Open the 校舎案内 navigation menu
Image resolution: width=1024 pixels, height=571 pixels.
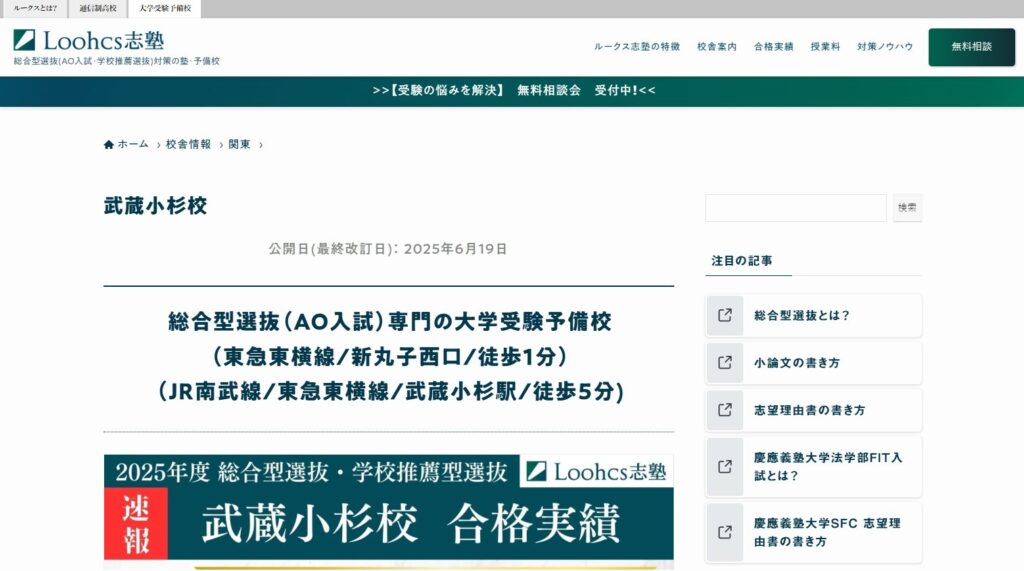coord(717,47)
